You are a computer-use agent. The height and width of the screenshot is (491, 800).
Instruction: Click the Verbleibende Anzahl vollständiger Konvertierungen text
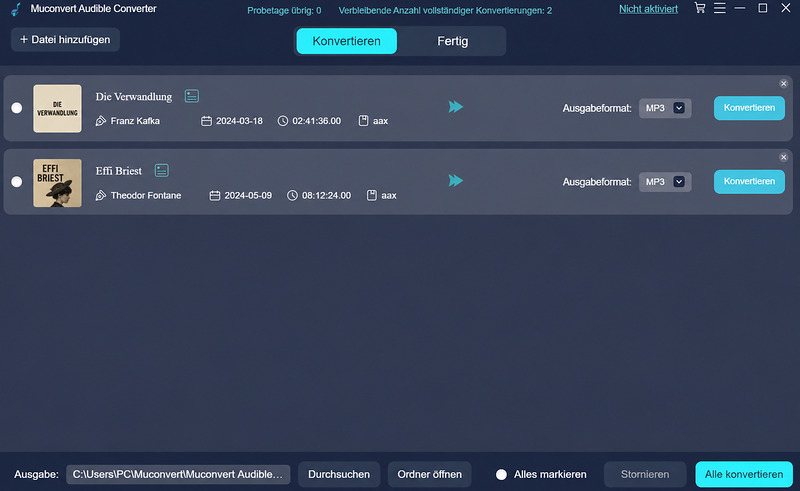tap(445, 11)
